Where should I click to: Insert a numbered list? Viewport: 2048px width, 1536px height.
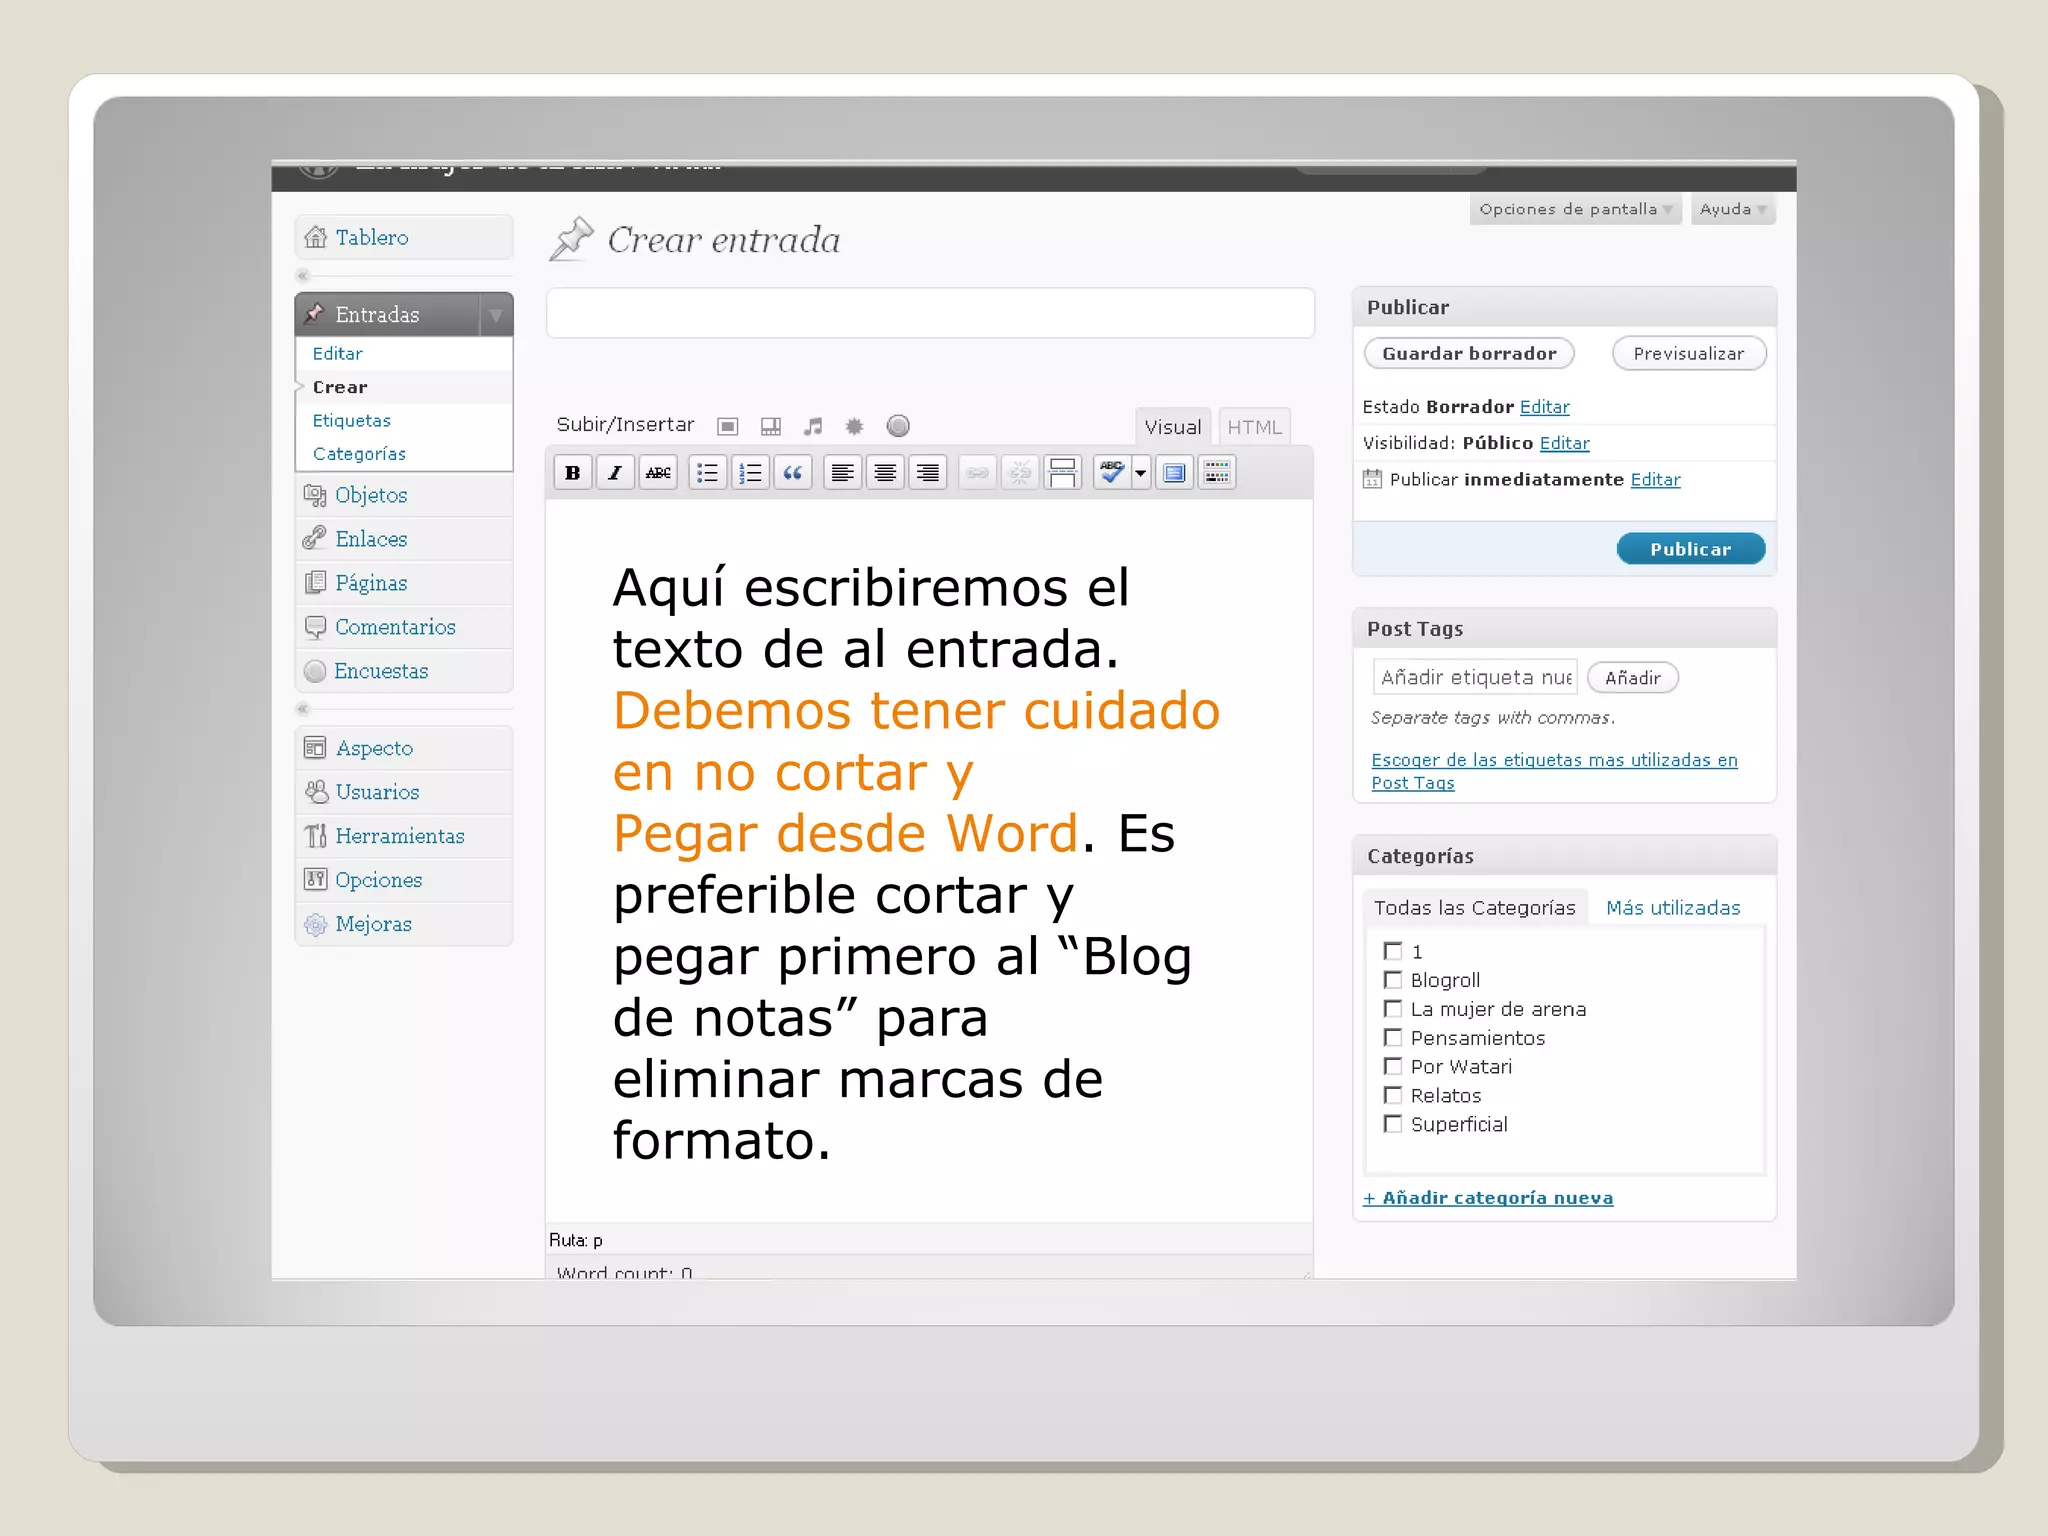[750, 473]
